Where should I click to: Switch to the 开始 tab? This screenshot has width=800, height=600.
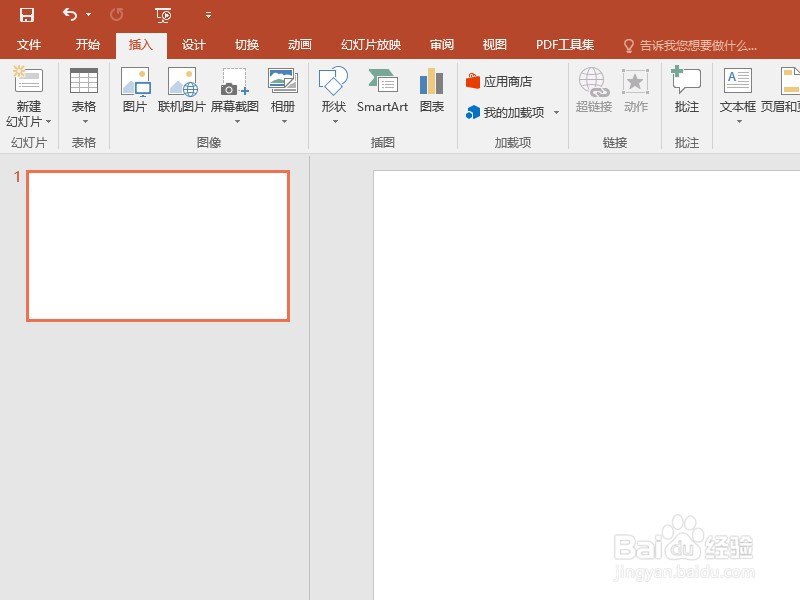coord(88,45)
